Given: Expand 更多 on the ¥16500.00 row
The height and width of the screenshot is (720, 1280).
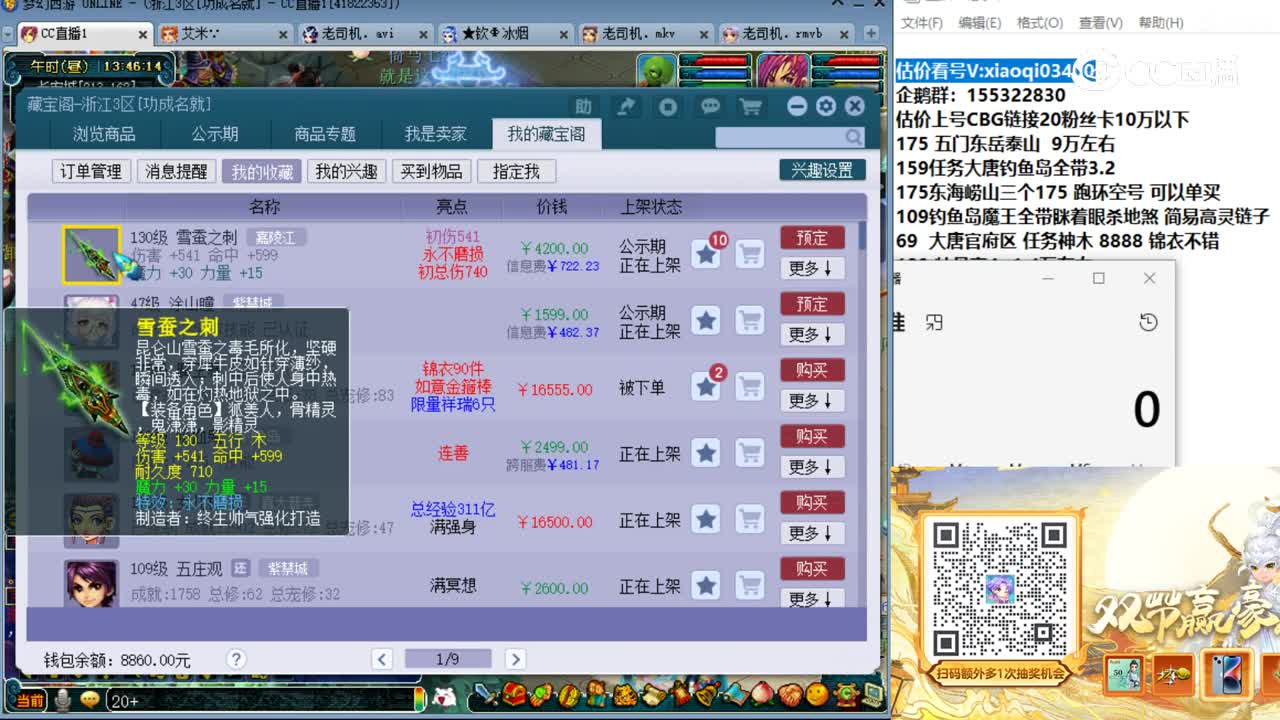Looking at the screenshot, I should coord(811,533).
